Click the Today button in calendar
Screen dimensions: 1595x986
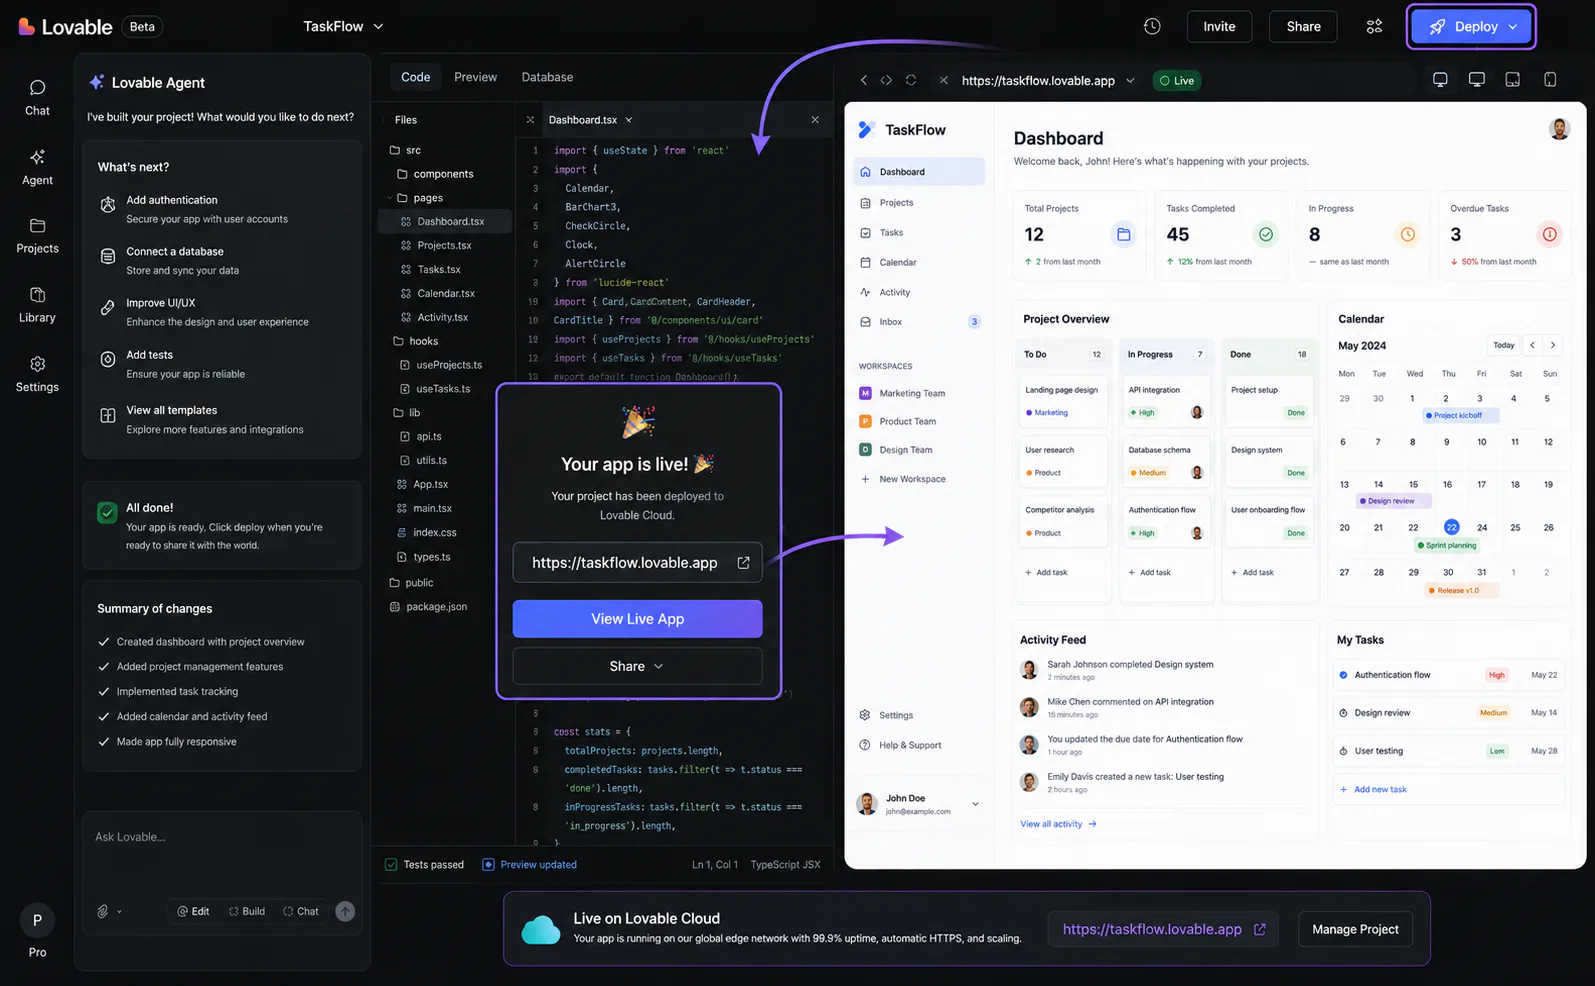pyautogui.click(x=1504, y=345)
